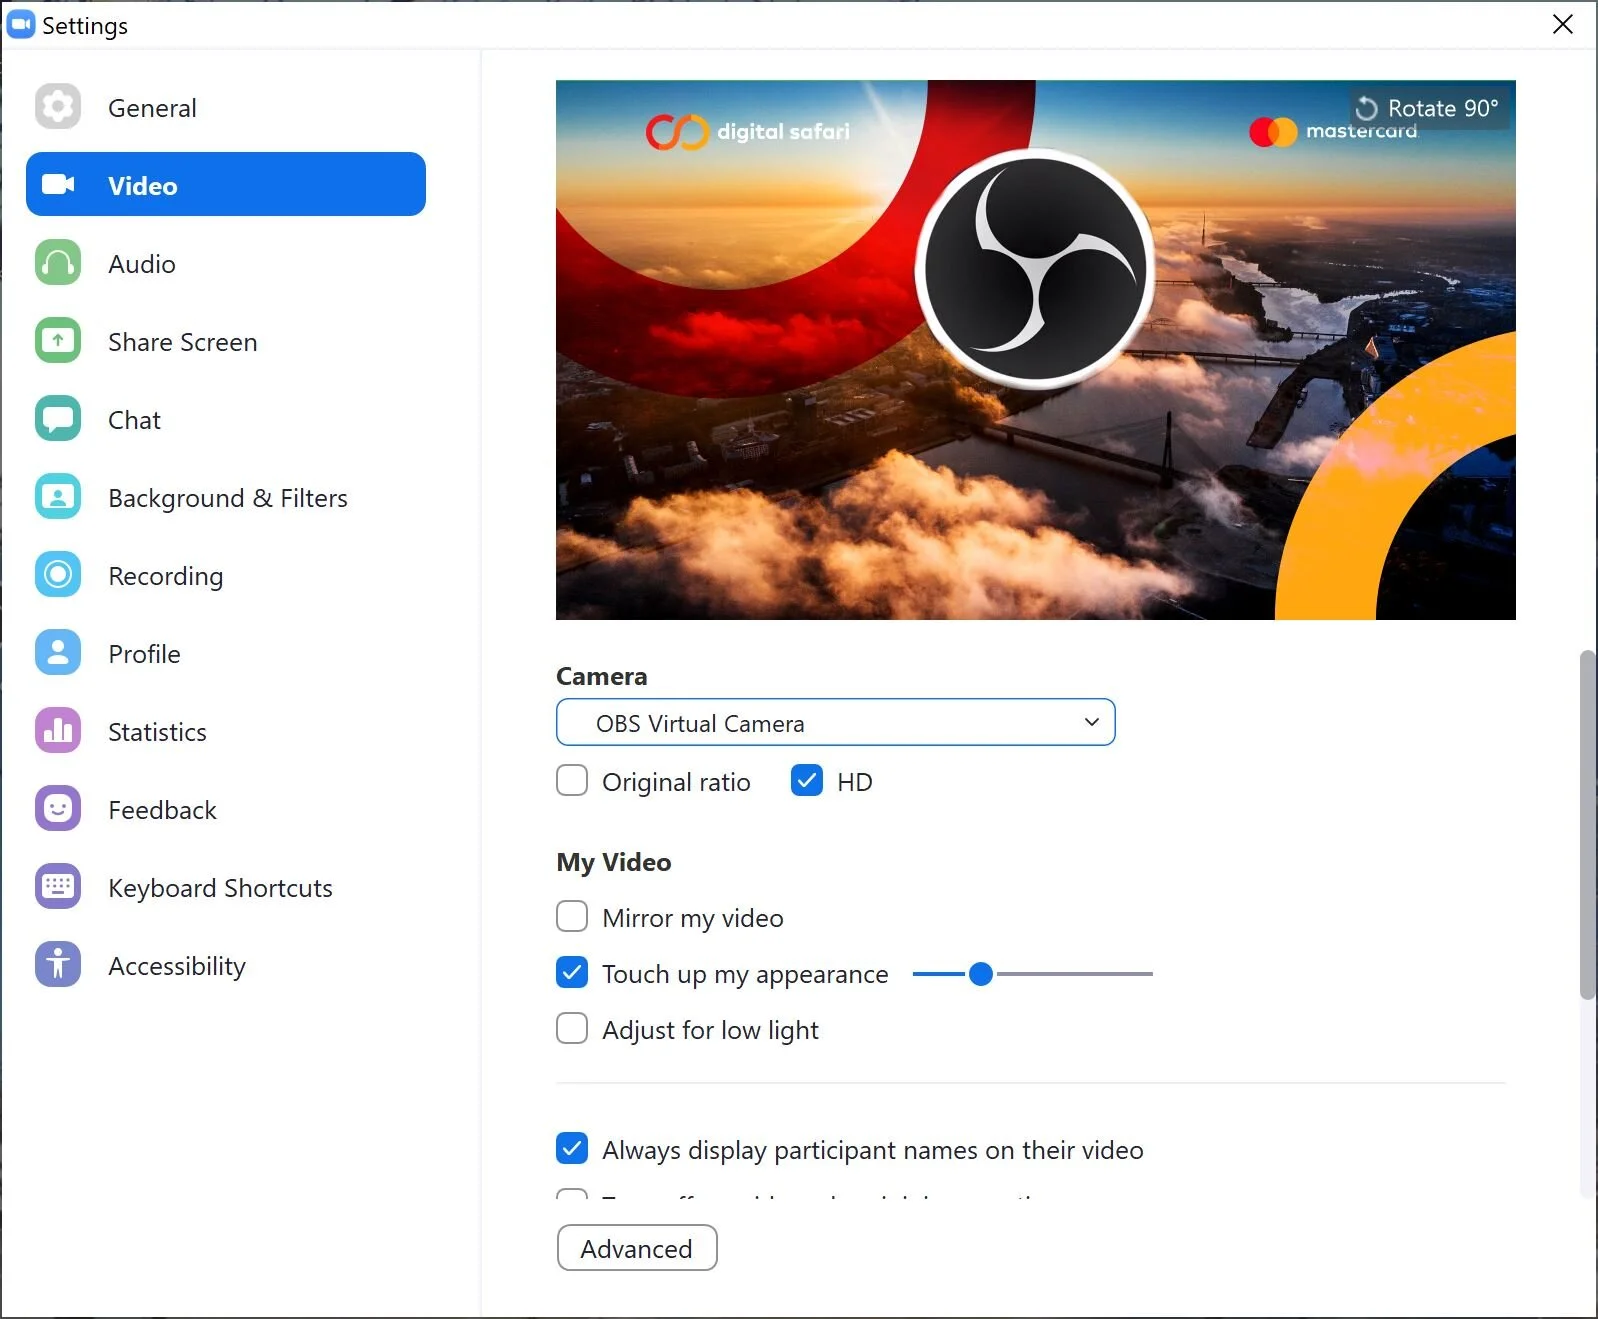Disable Touch up my appearance
The height and width of the screenshot is (1319, 1598).
tap(572, 972)
